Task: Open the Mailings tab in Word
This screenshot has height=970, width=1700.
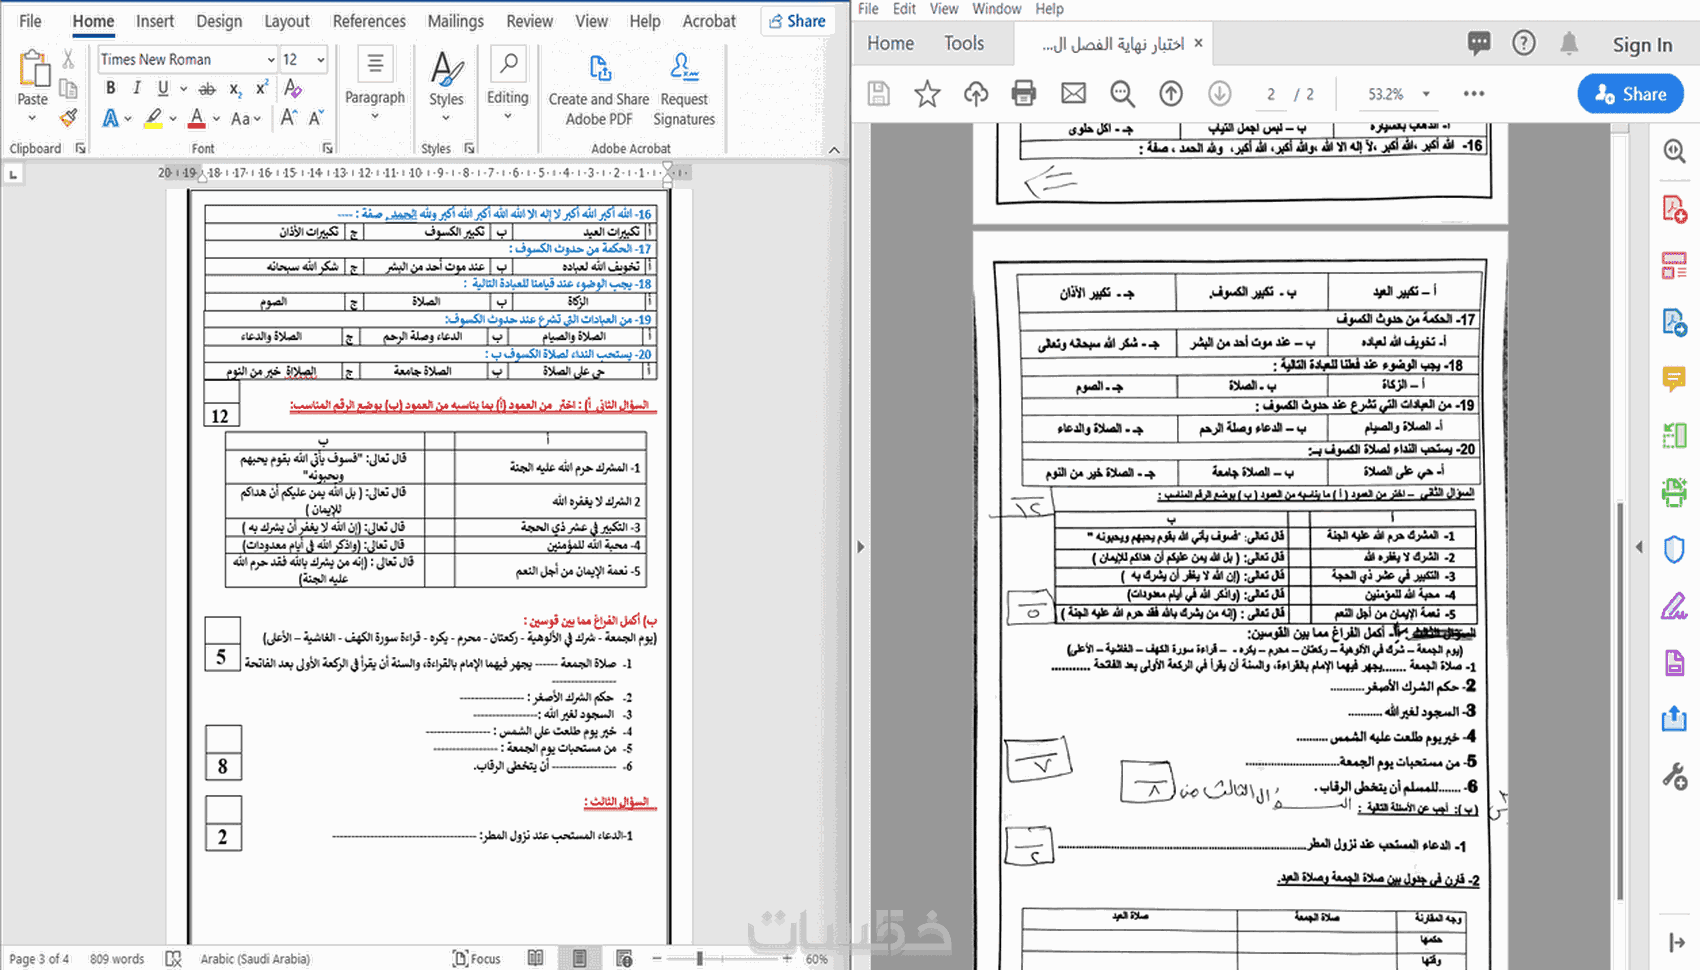Action: point(455,21)
